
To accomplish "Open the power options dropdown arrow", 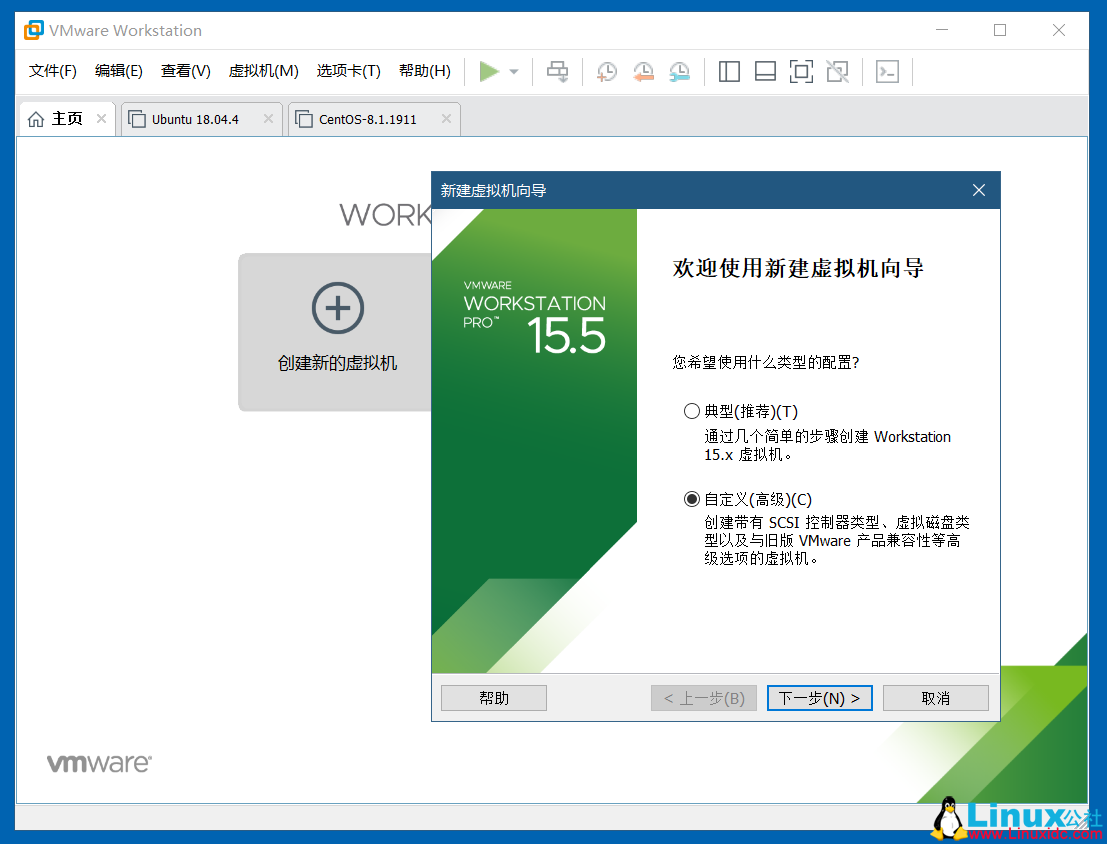I will (513, 71).
